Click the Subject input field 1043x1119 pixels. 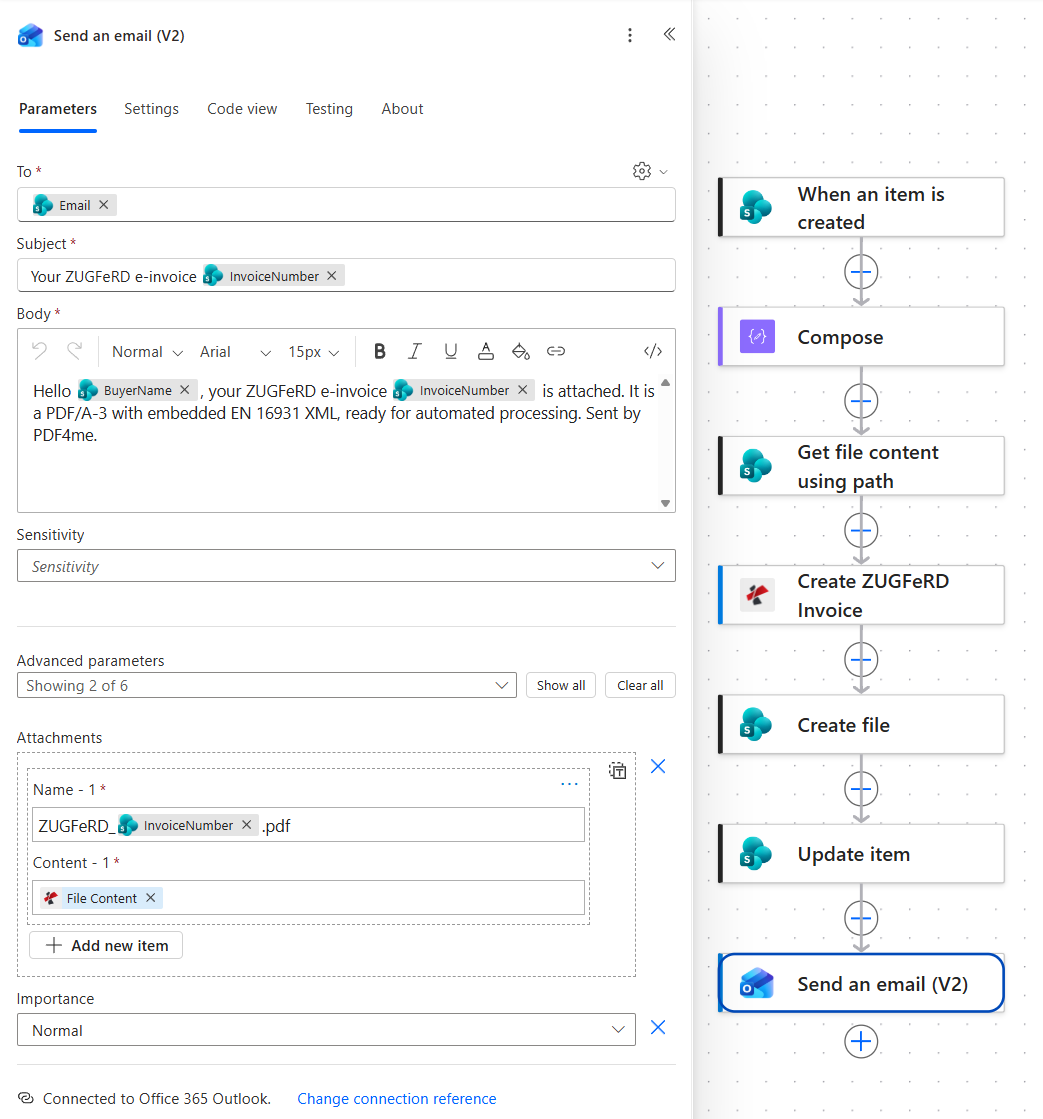pos(346,275)
